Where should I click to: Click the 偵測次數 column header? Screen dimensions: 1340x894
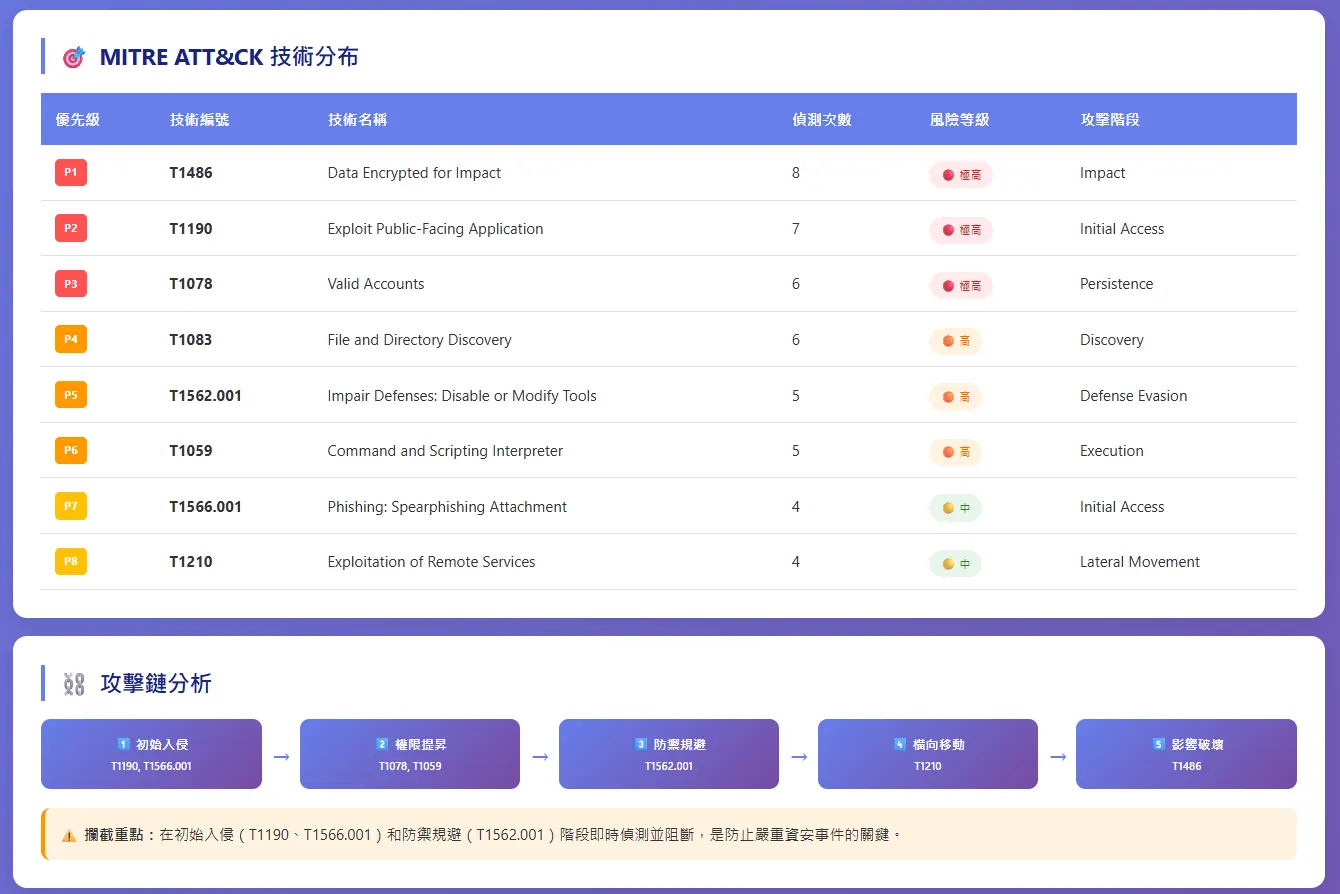pyautogui.click(x=822, y=119)
